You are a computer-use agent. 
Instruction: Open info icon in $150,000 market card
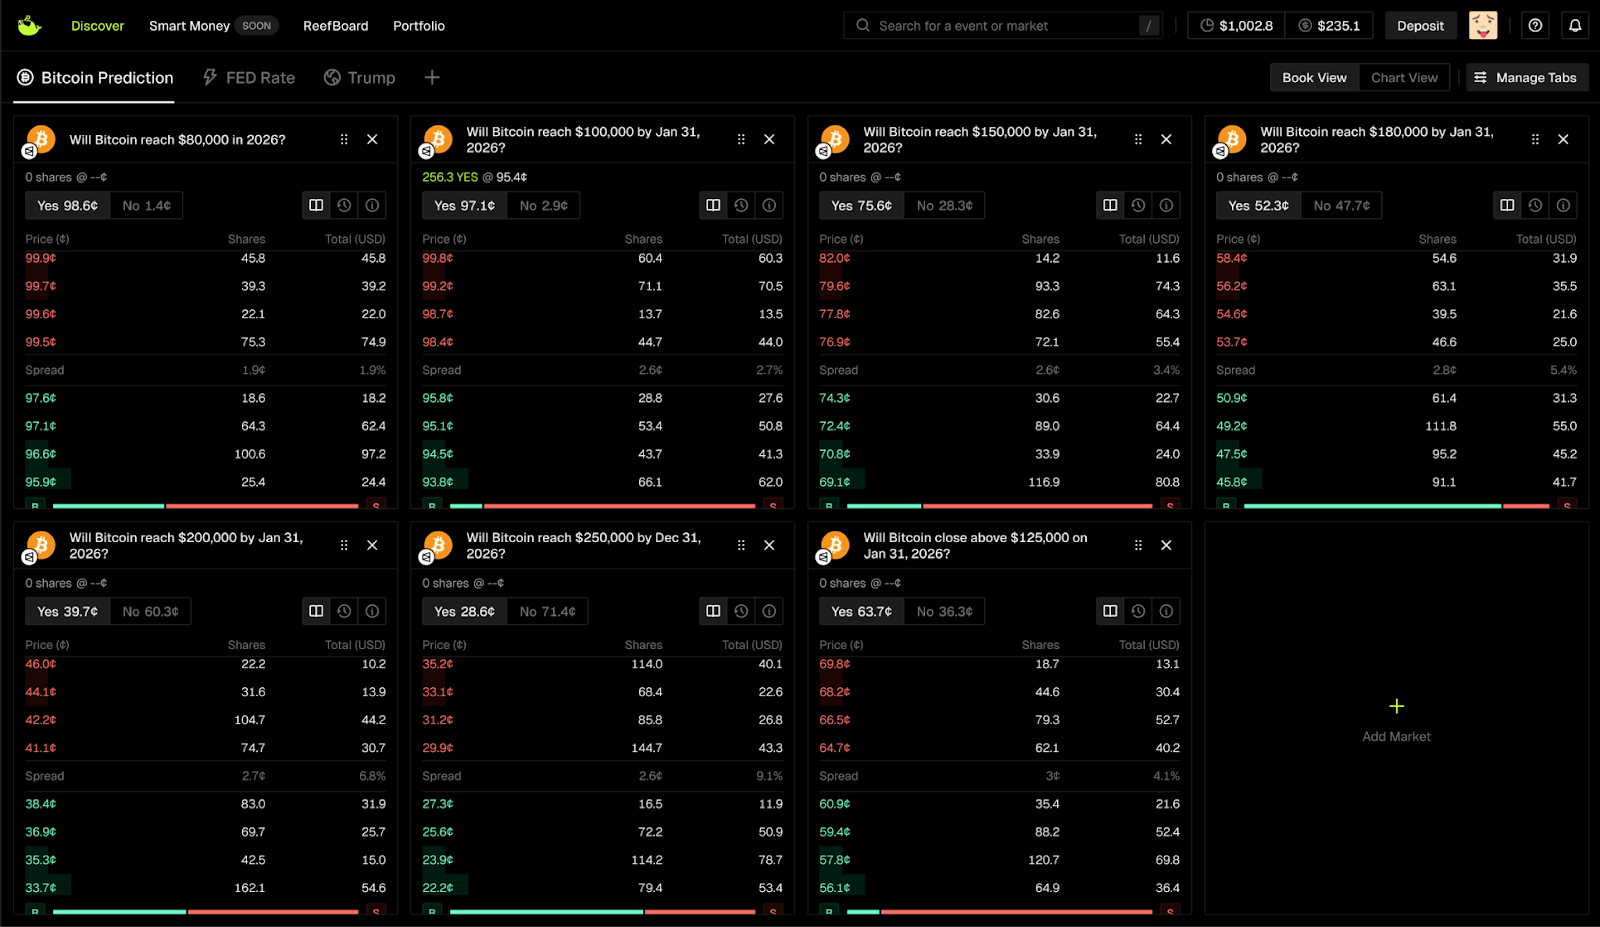pos(1166,205)
